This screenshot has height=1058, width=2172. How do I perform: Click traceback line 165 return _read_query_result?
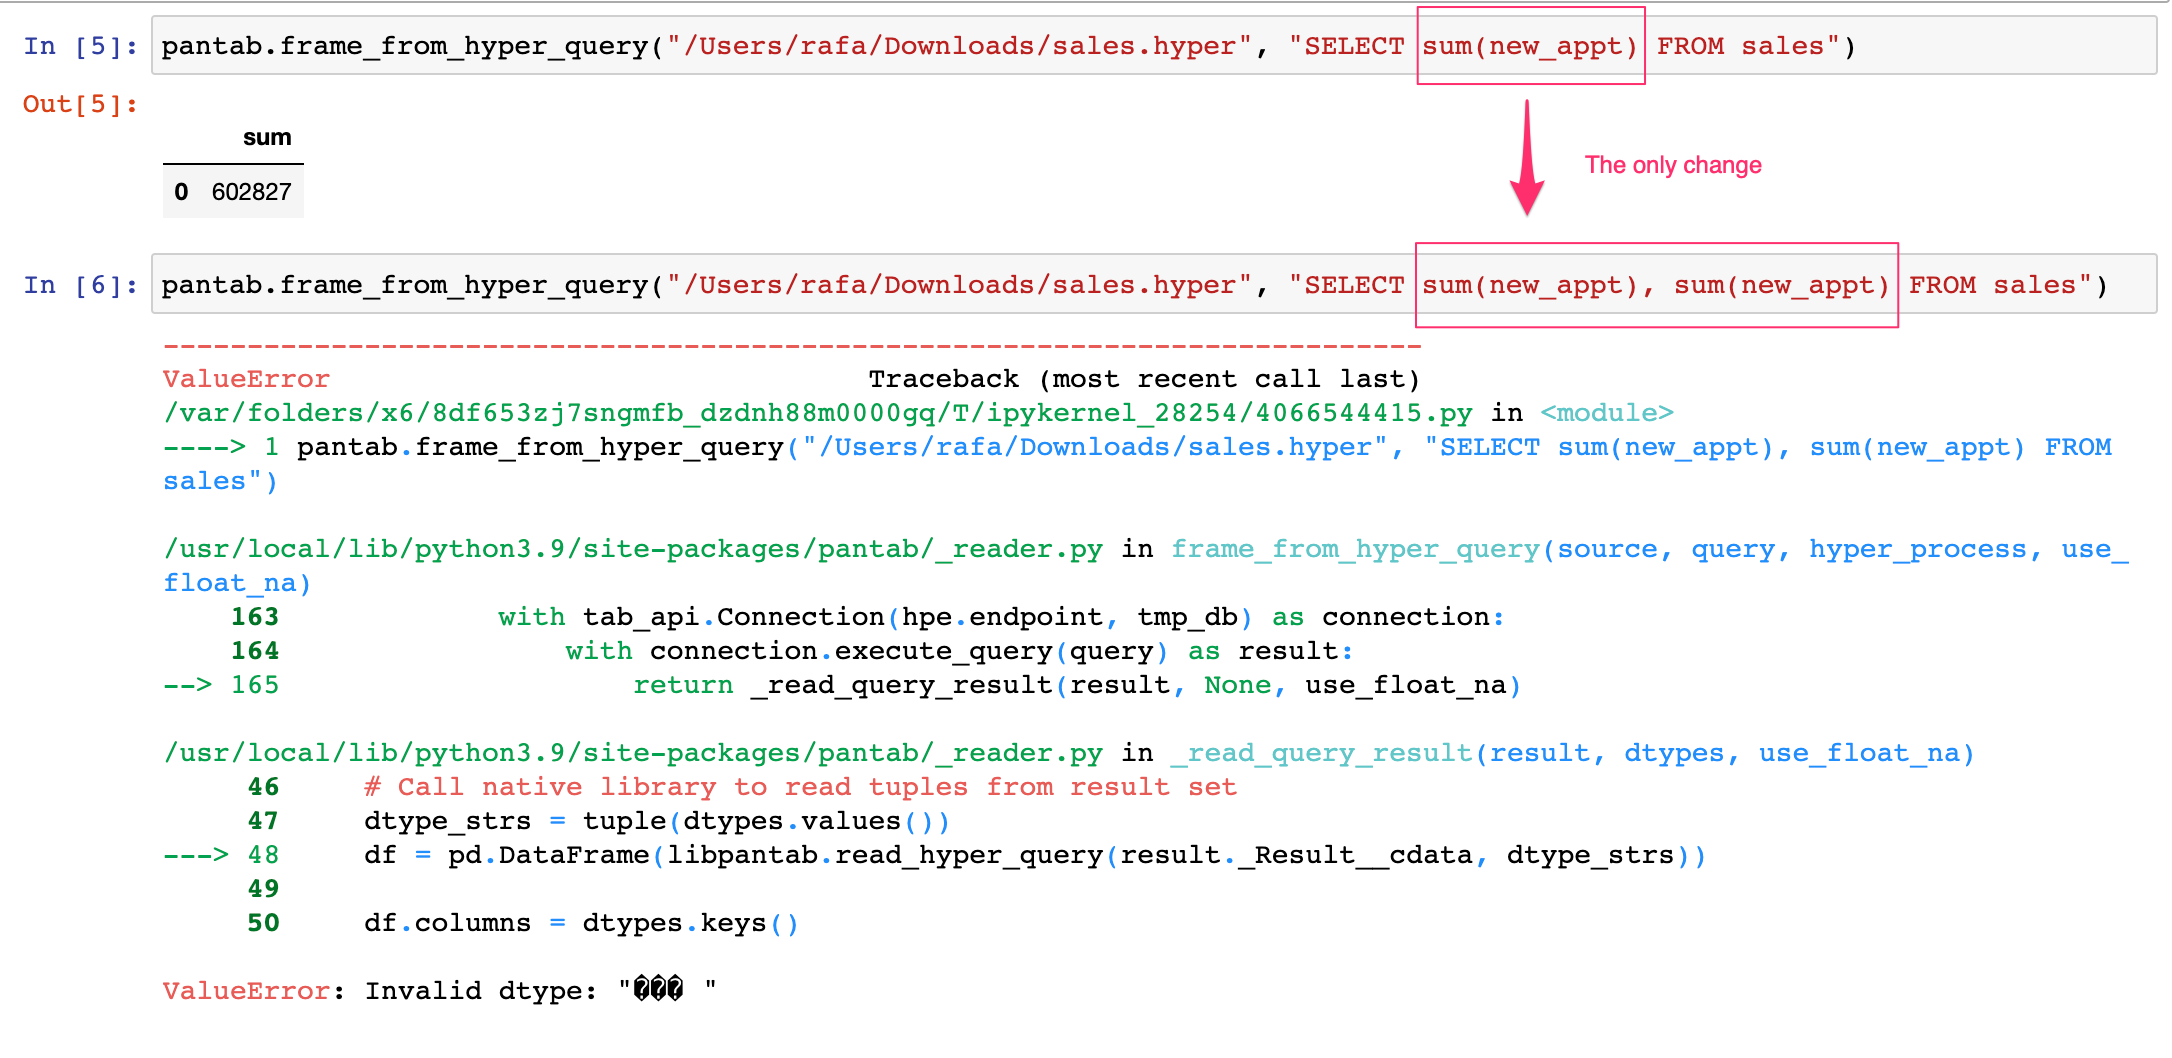coord(1077,685)
